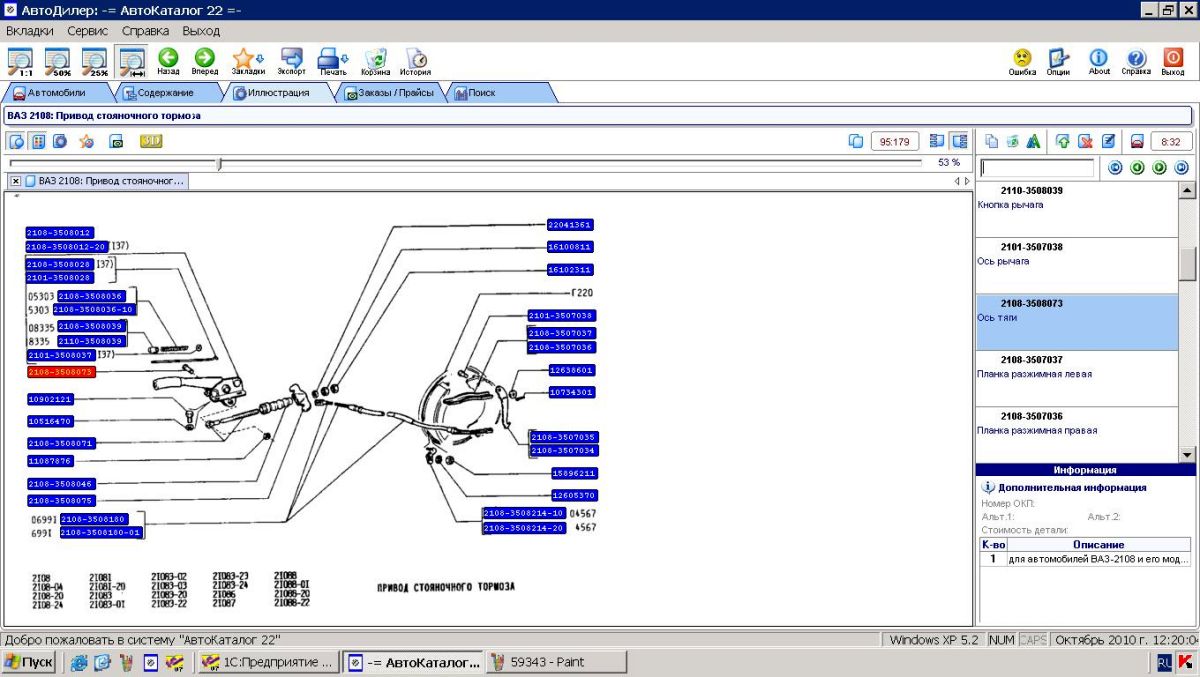Screen dimensions: 1200x677
Task: Click the part search input field
Action: pos(1037,168)
